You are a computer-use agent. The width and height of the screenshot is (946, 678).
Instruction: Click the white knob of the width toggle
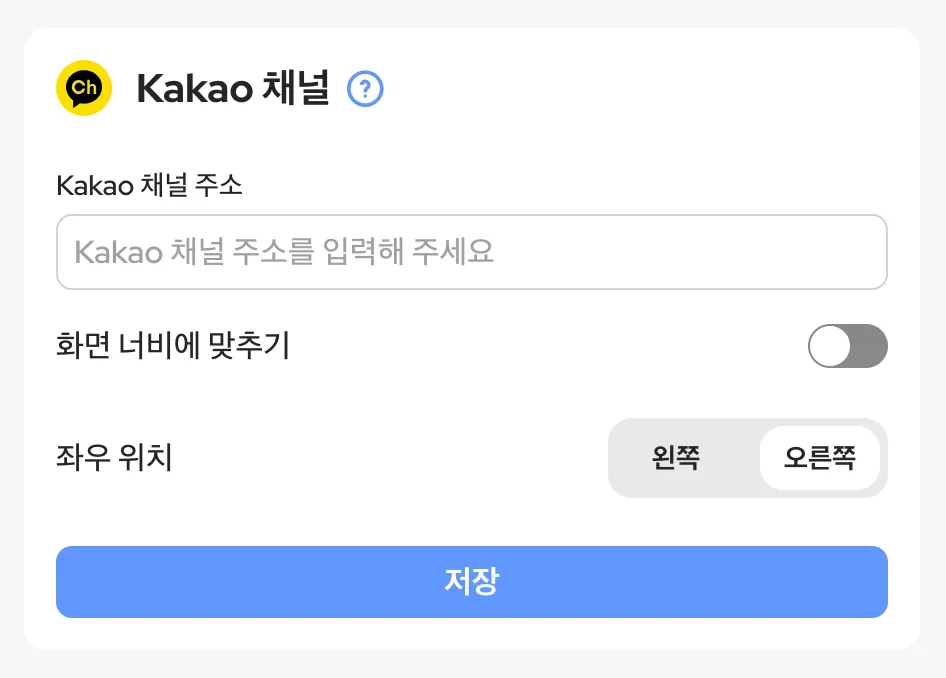[x=831, y=346]
